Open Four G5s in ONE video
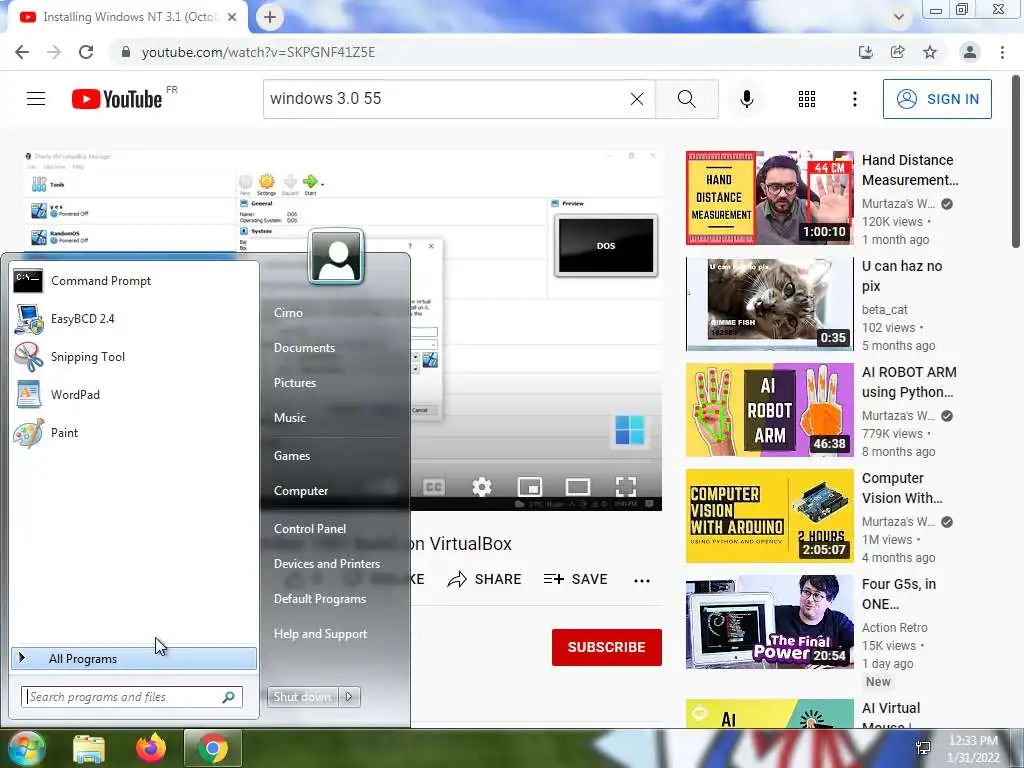The image size is (1024, 768). (x=769, y=622)
